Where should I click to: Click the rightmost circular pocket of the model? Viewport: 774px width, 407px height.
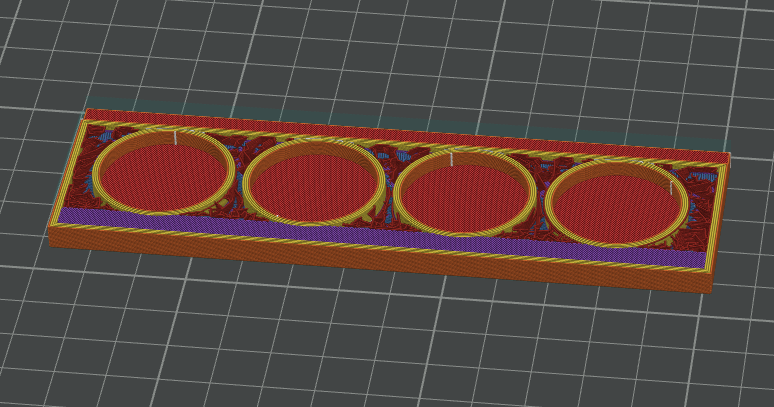pos(619,203)
